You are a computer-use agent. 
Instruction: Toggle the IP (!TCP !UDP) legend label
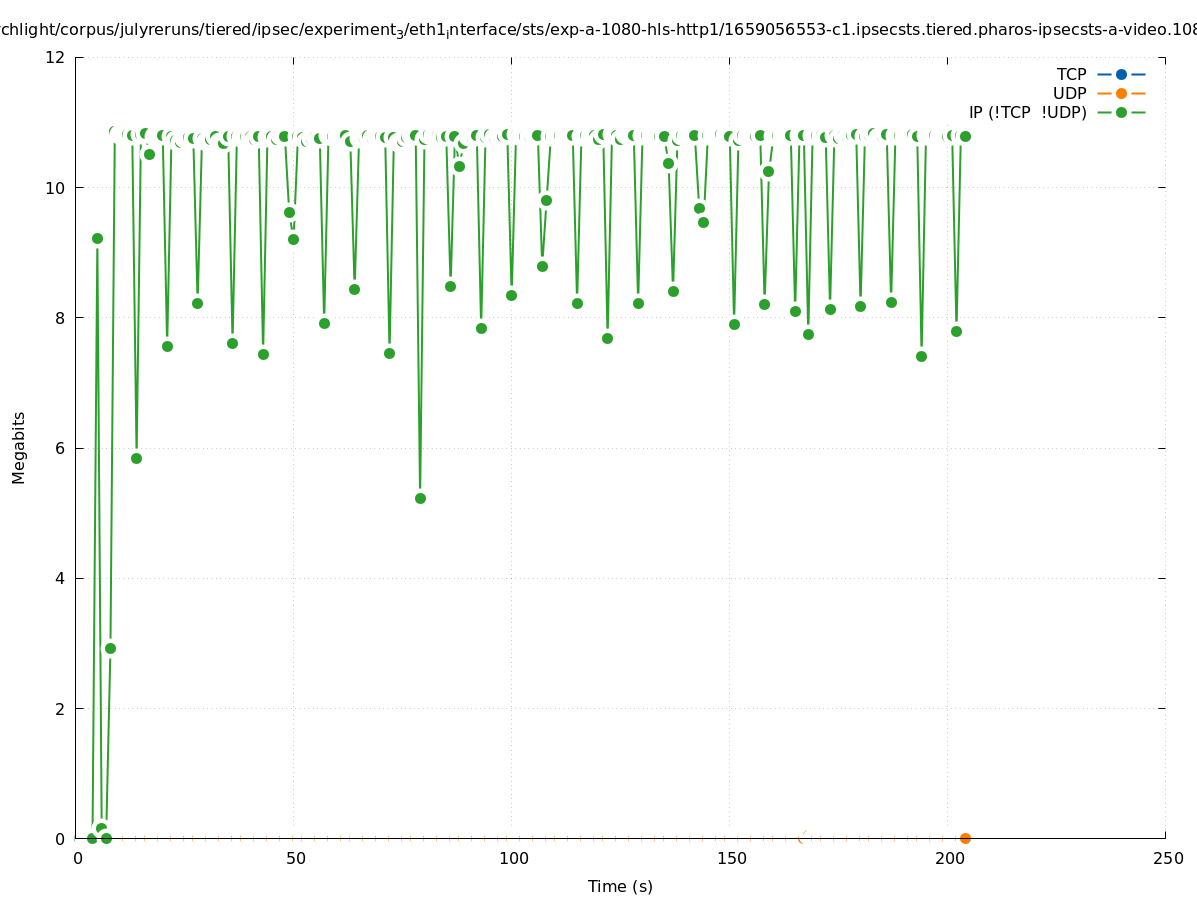[x=1027, y=112]
